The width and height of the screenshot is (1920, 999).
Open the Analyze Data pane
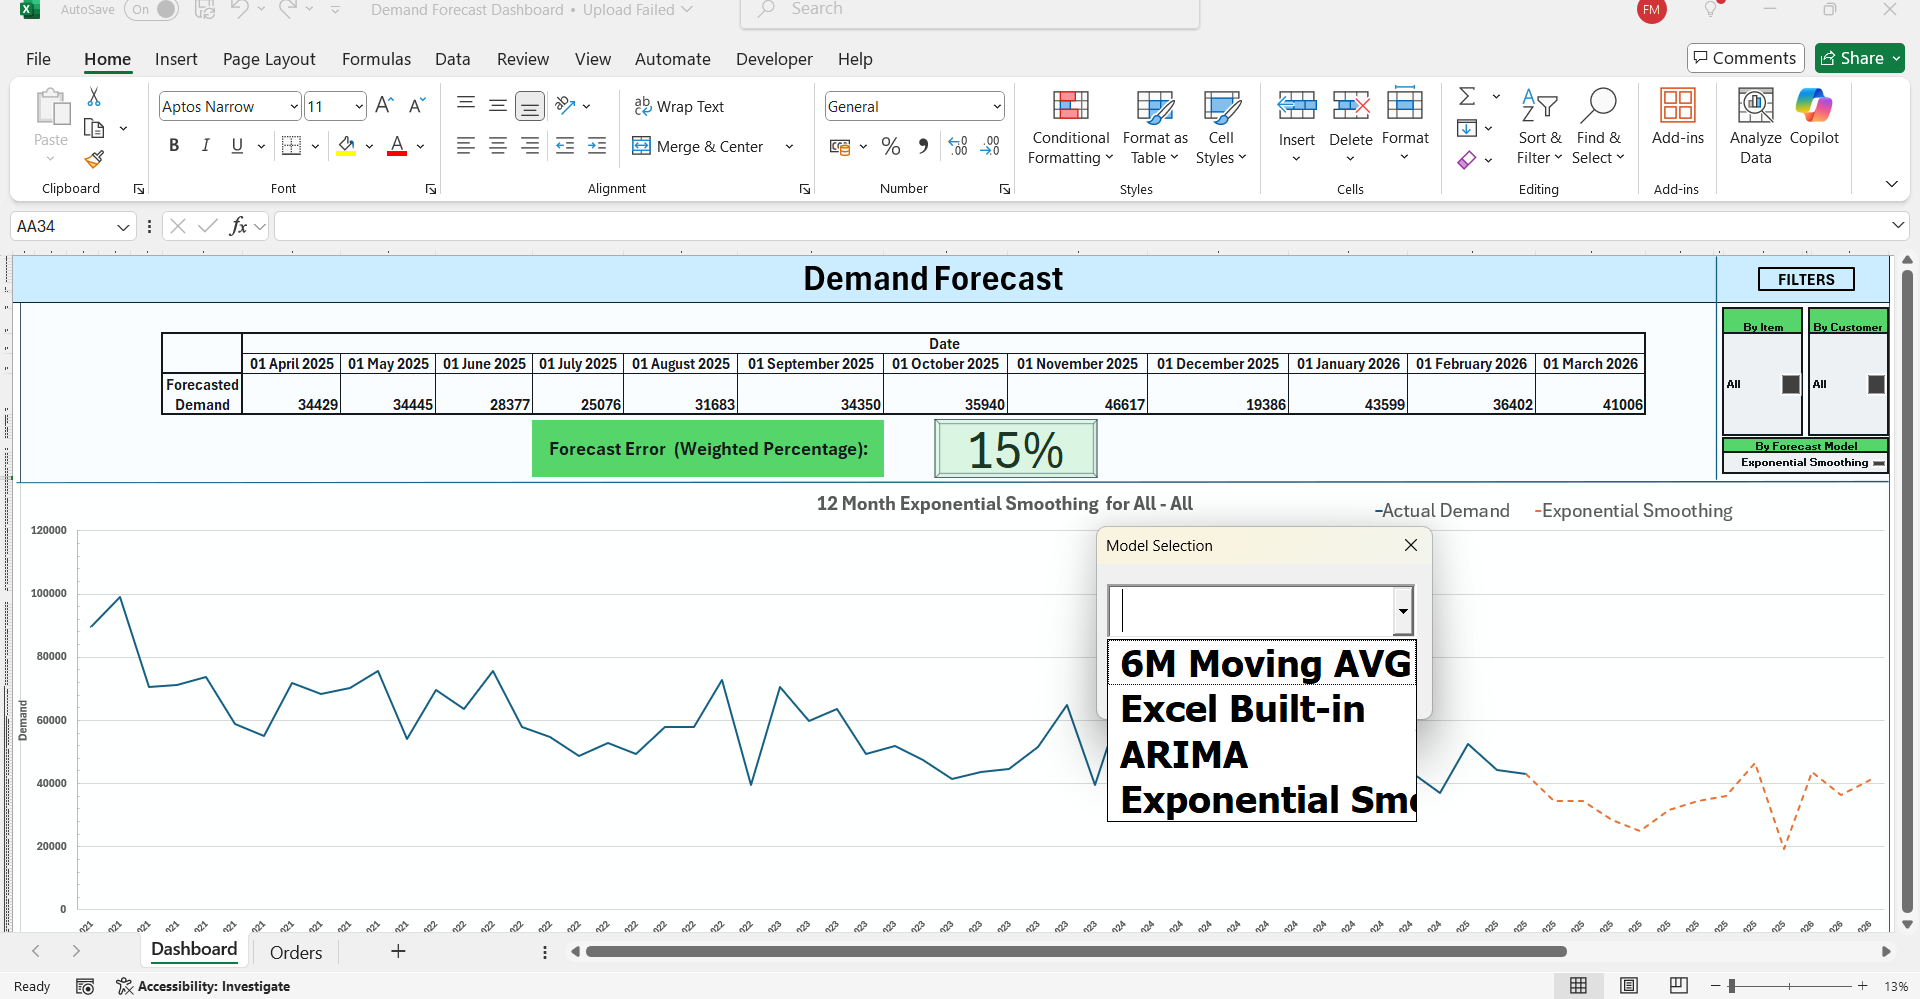[1755, 125]
